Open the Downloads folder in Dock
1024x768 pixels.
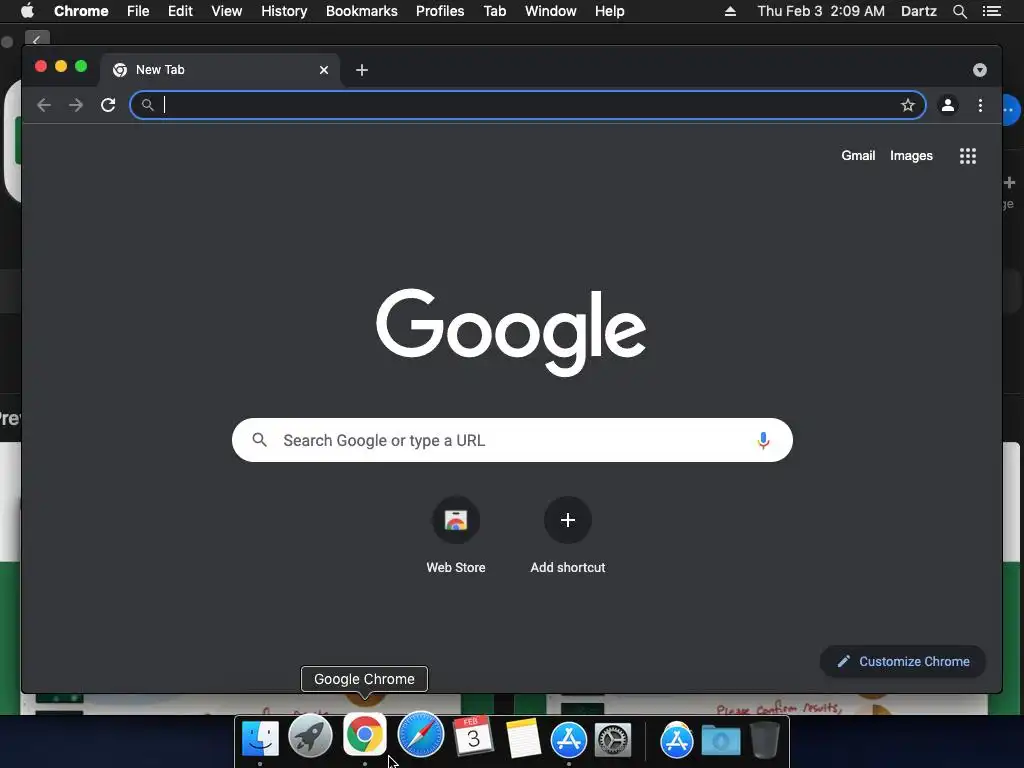(721, 740)
